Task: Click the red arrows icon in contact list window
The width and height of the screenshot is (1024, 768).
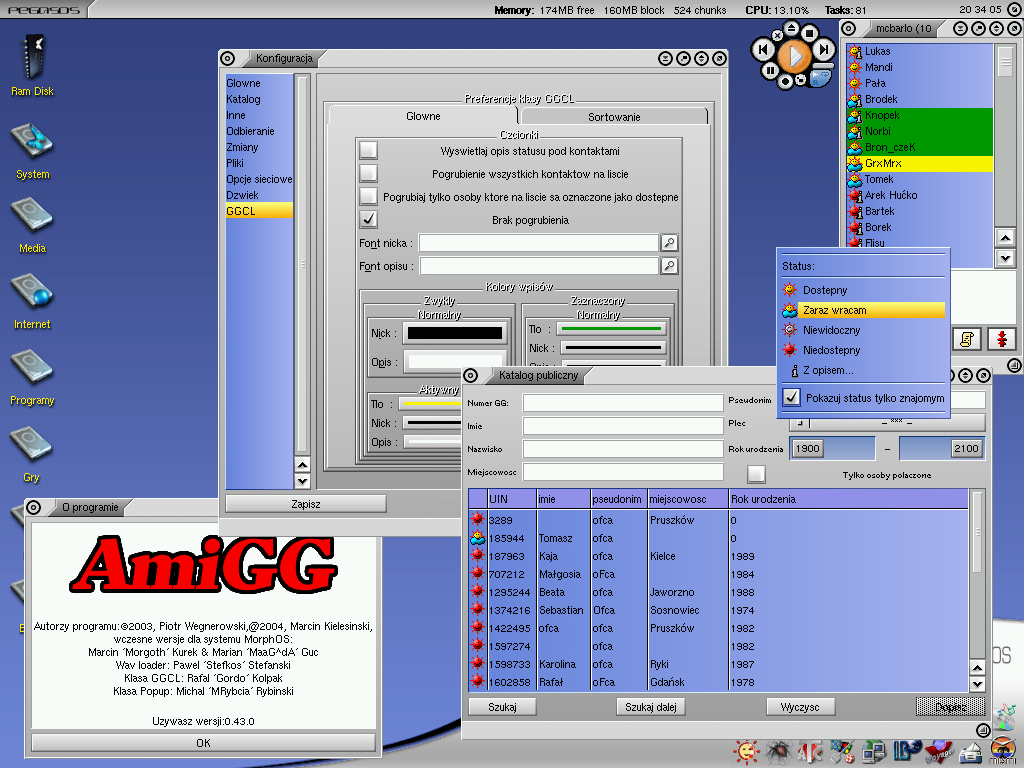Action: (x=1002, y=339)
